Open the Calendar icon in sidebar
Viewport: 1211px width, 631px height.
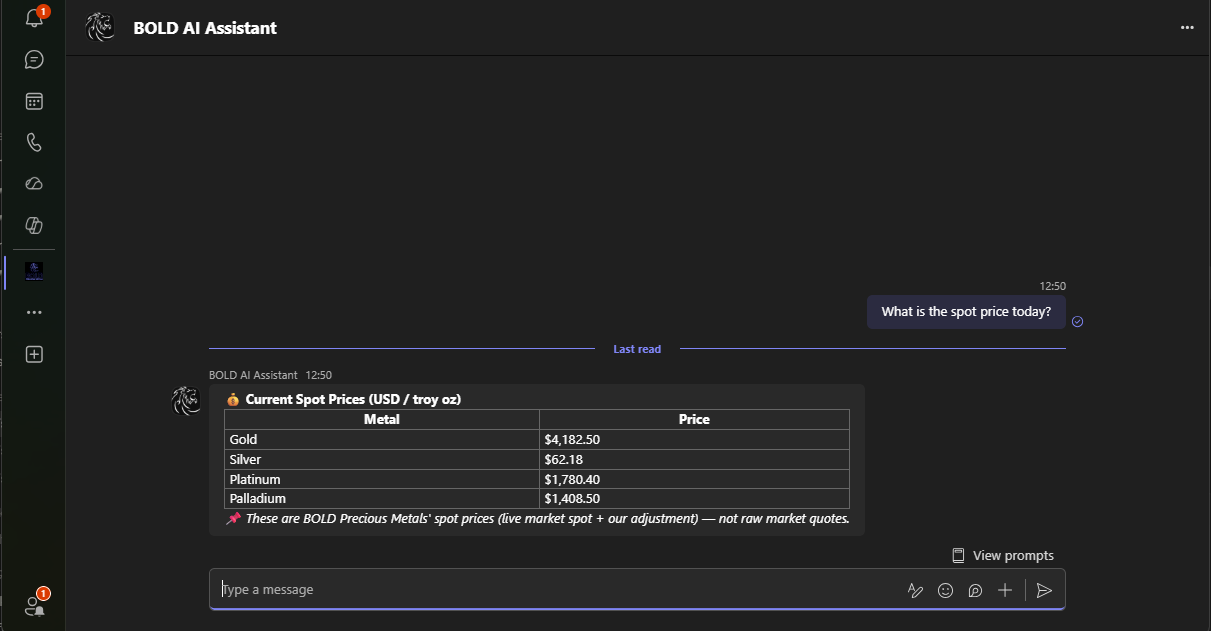(34, 101)
